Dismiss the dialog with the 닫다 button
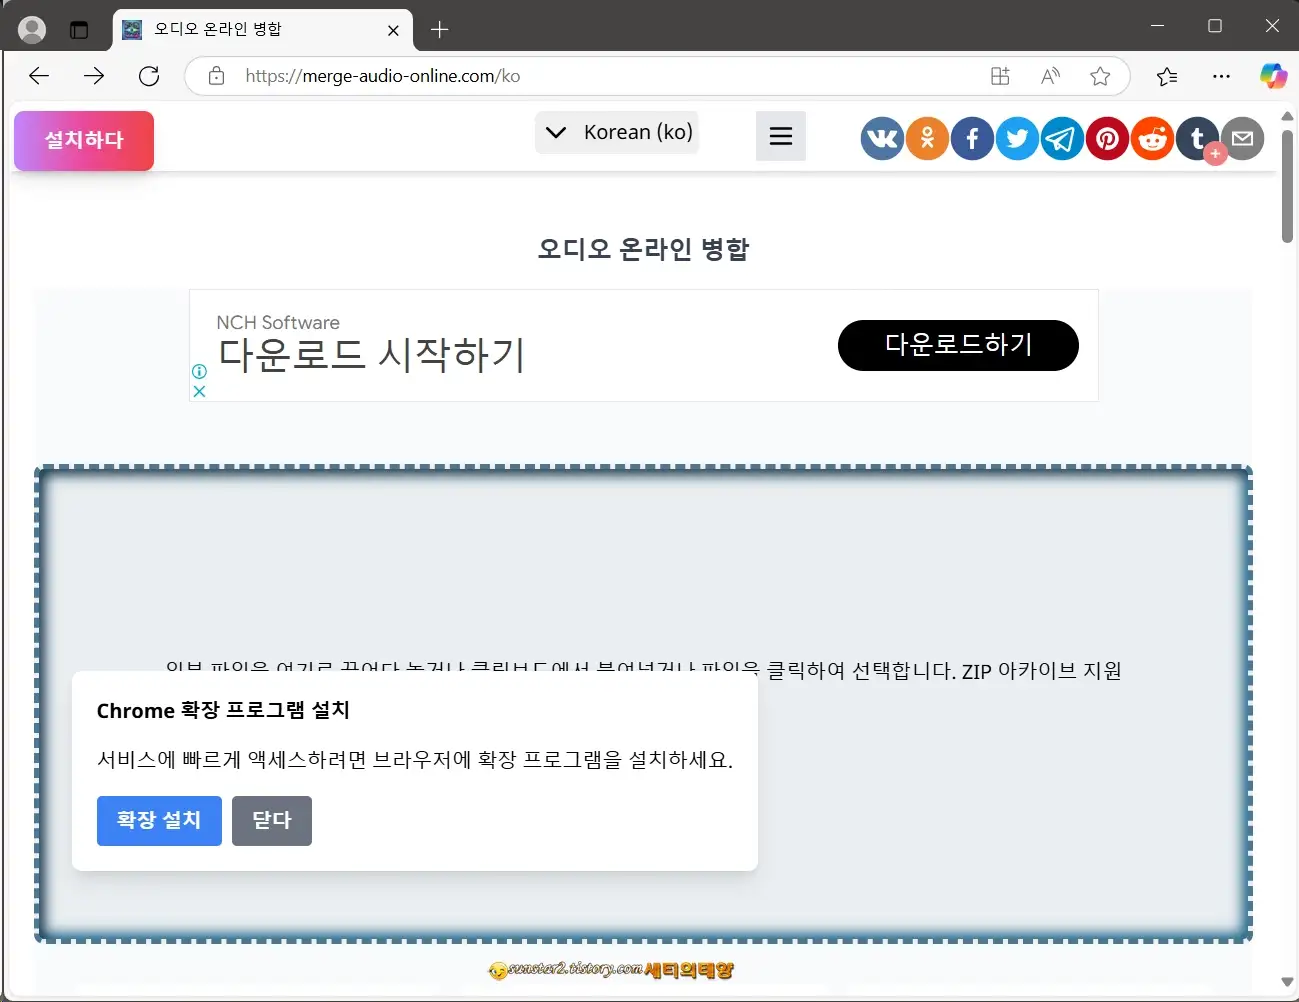 click(x=271, y=820)
